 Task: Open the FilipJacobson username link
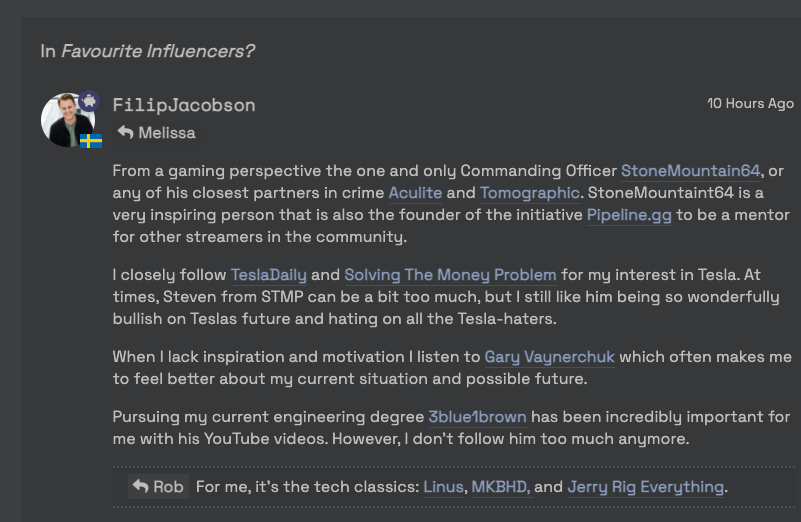[x=183, y=104]
